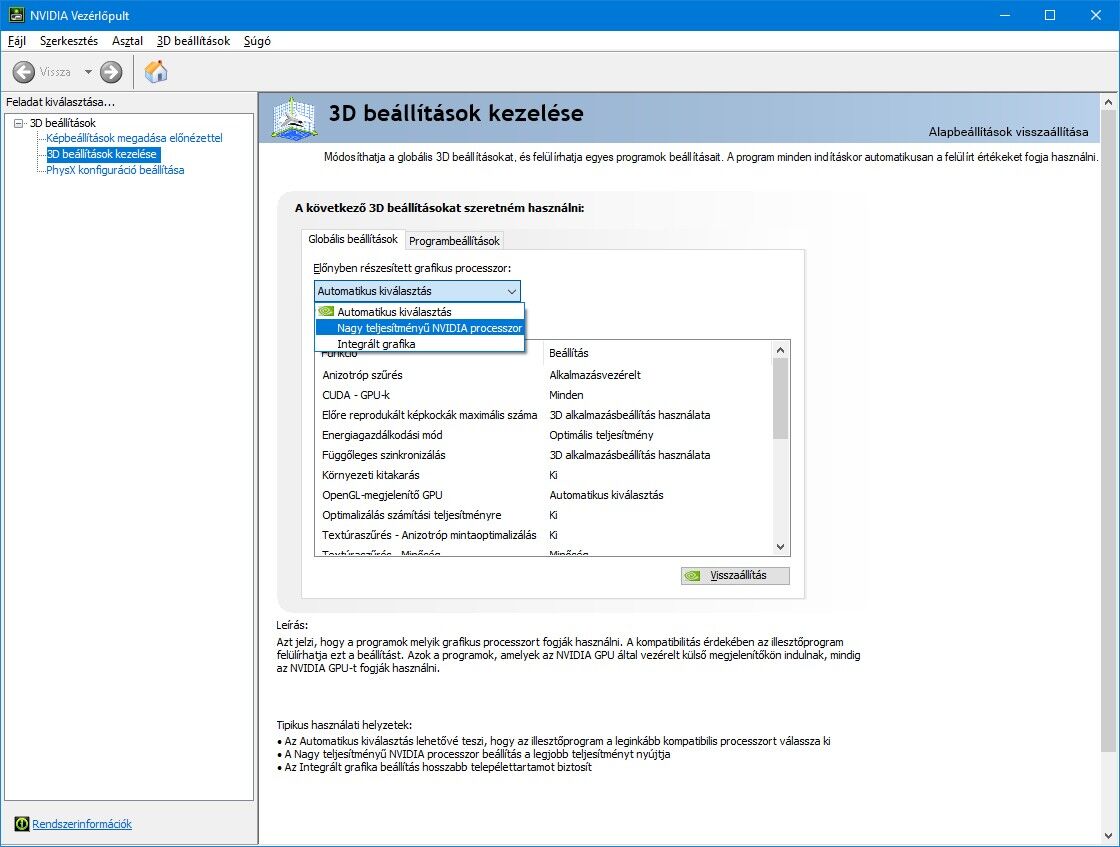Choose Integrált grafika option
Screen dimensions: 1120x847
(x=420, y=344)
